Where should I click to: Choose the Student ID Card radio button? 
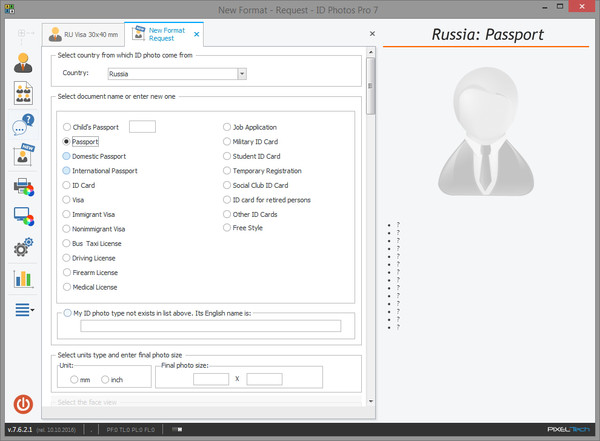226,156
